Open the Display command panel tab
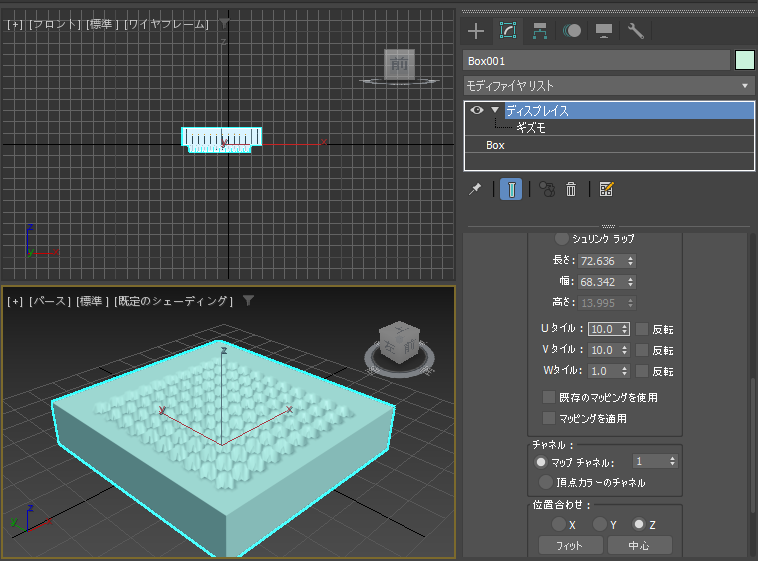This screenshot has height=561, width=758. click(604, 31)
